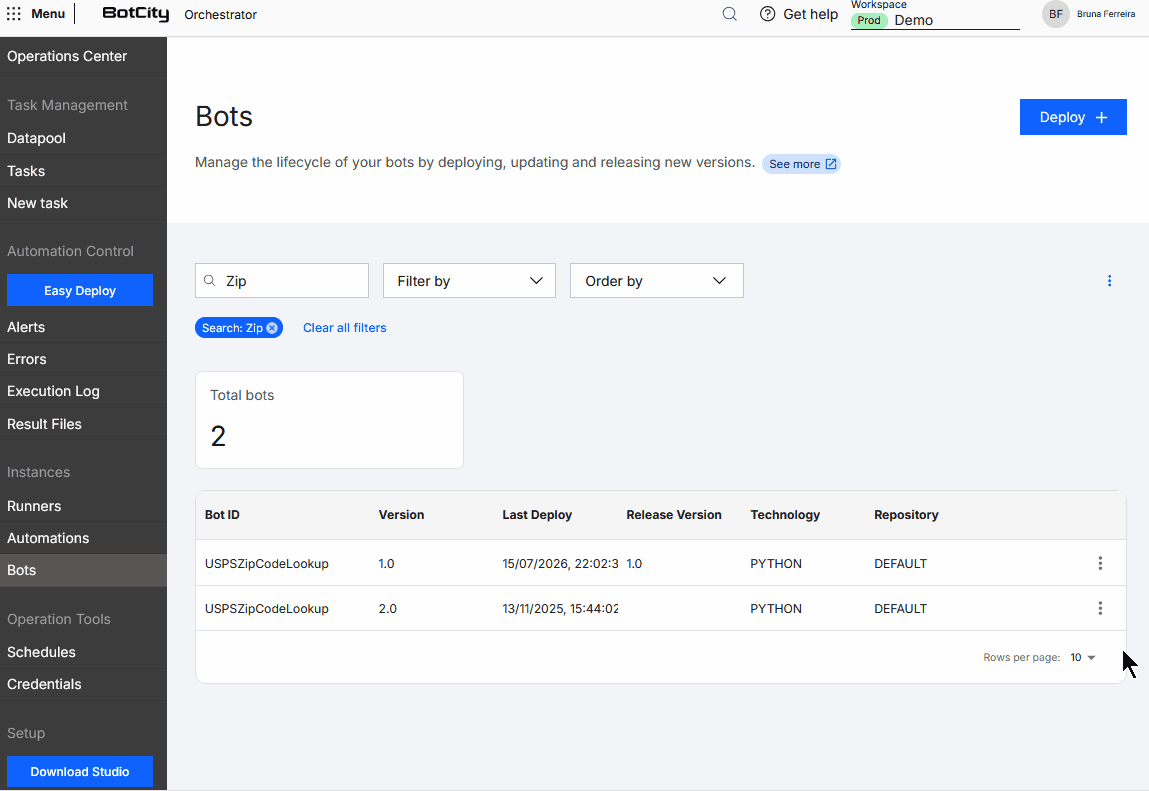Click the blue Deploy button
The width and height of the screenshot is (1149, 791).
(1073, 117)
